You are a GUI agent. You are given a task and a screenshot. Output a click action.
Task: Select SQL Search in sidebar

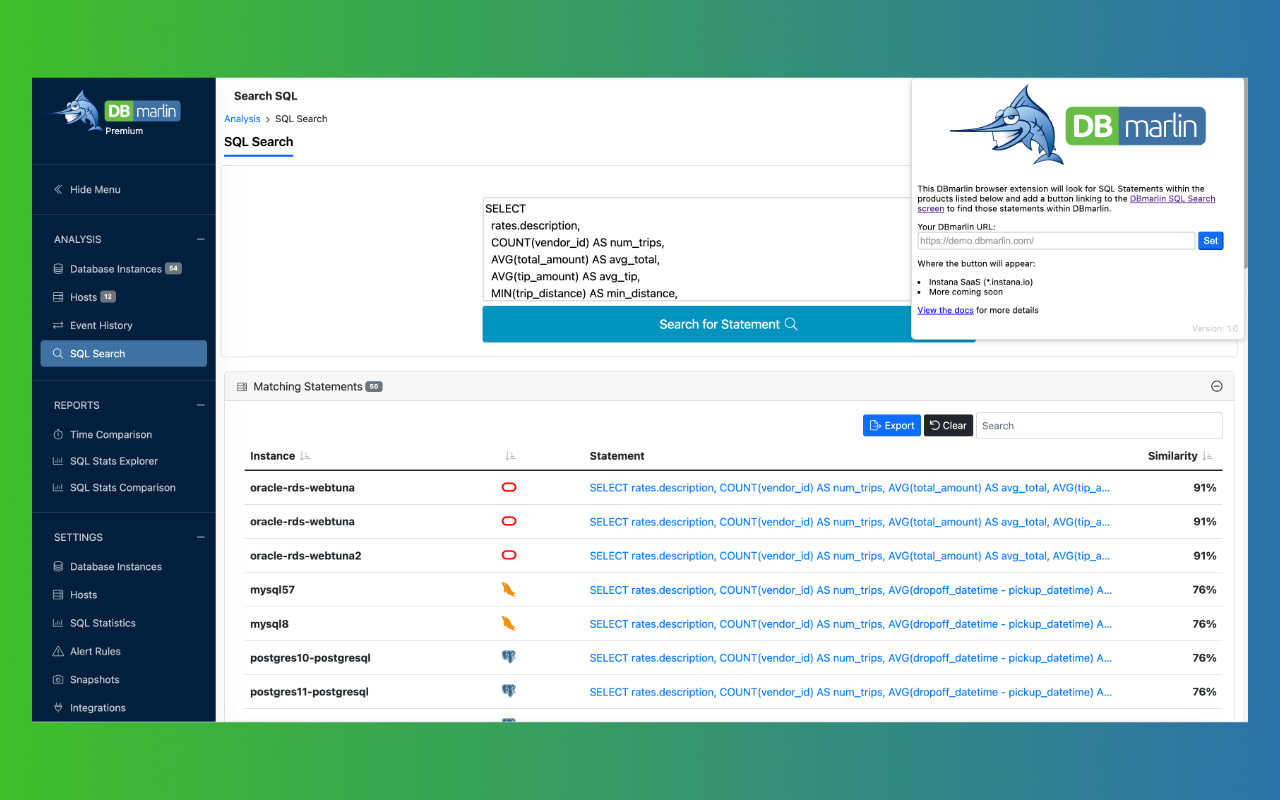(123, 353)
